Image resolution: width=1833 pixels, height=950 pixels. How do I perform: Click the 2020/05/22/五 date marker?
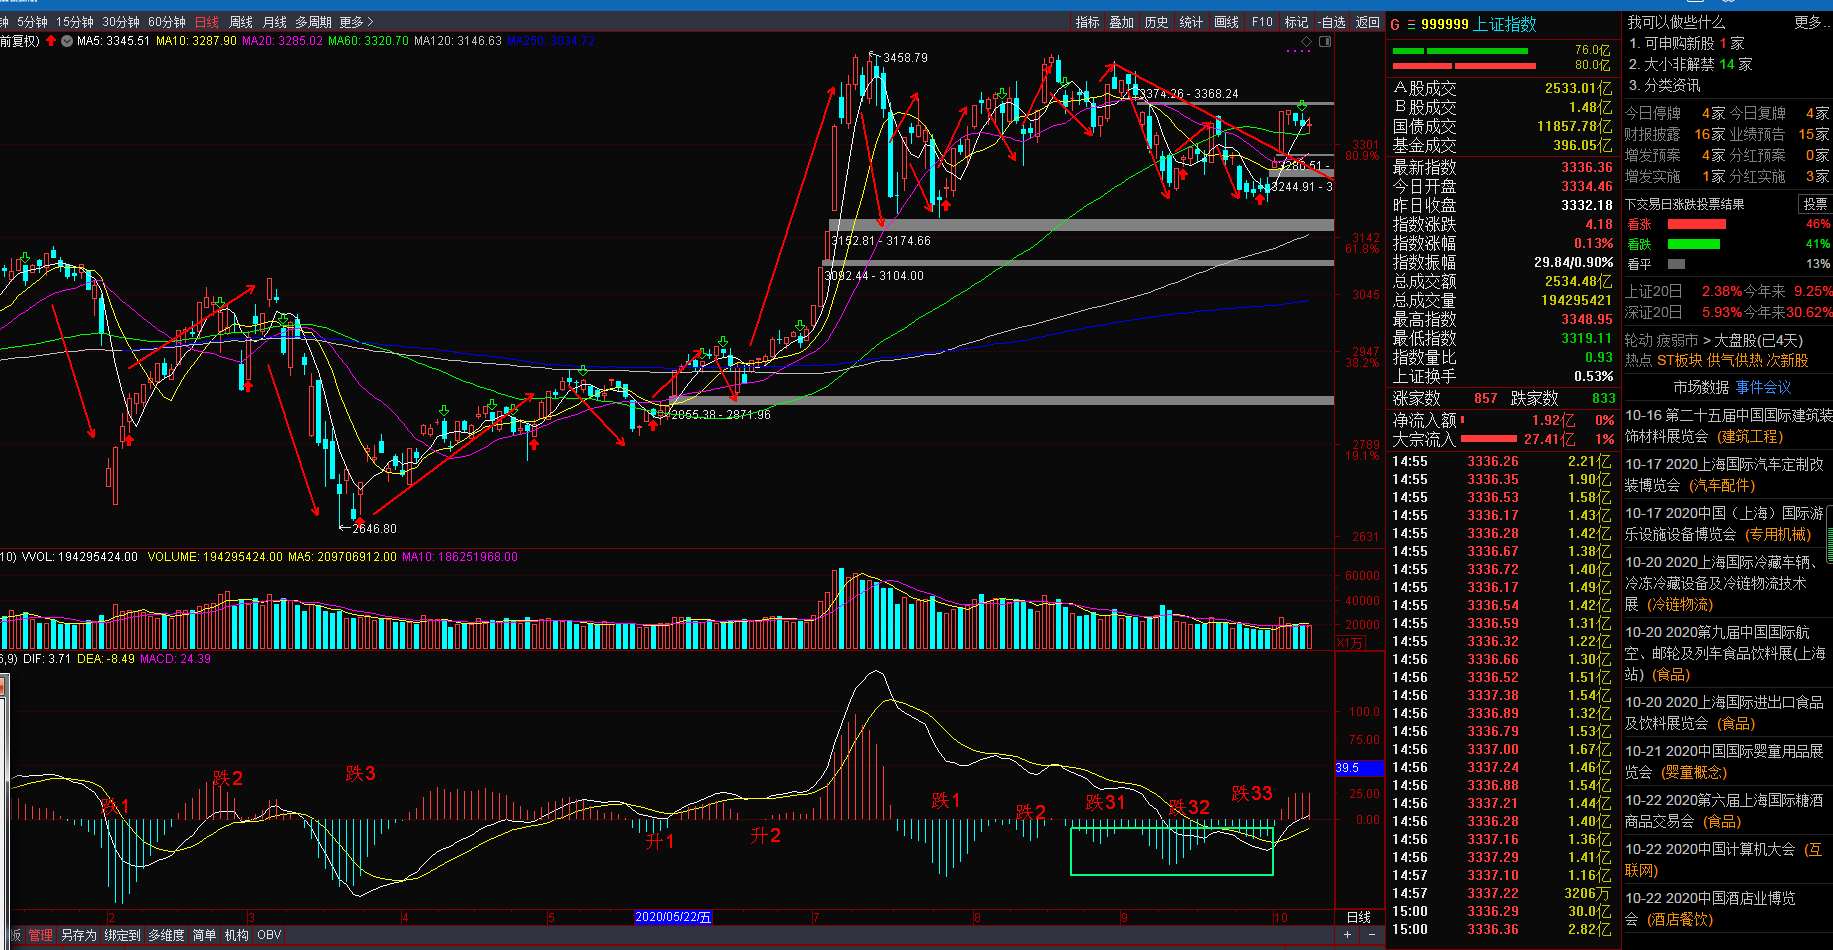(x=673, y=917)
